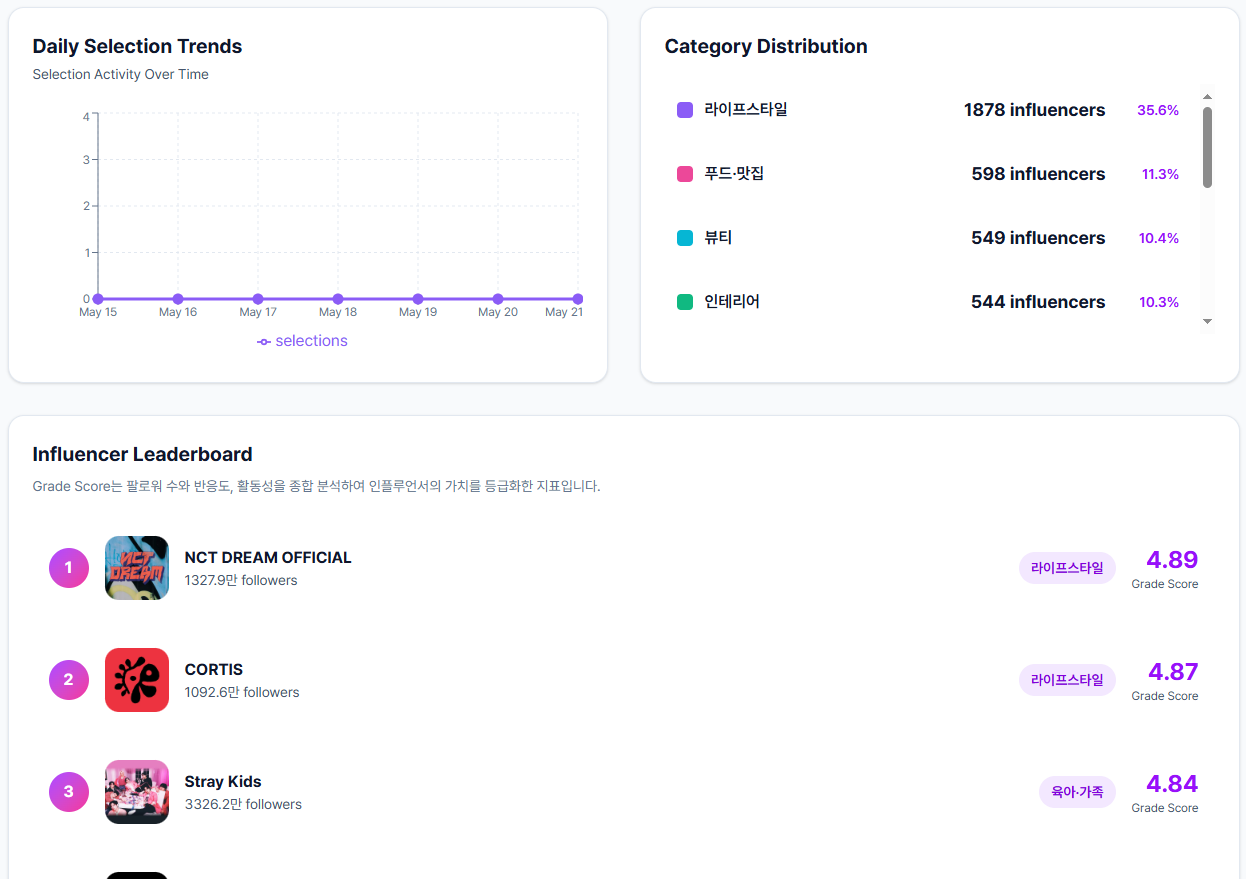The image size is (1246, 879).
Task: Click the green swatch beside 인테리어
Action: [685, 302]
